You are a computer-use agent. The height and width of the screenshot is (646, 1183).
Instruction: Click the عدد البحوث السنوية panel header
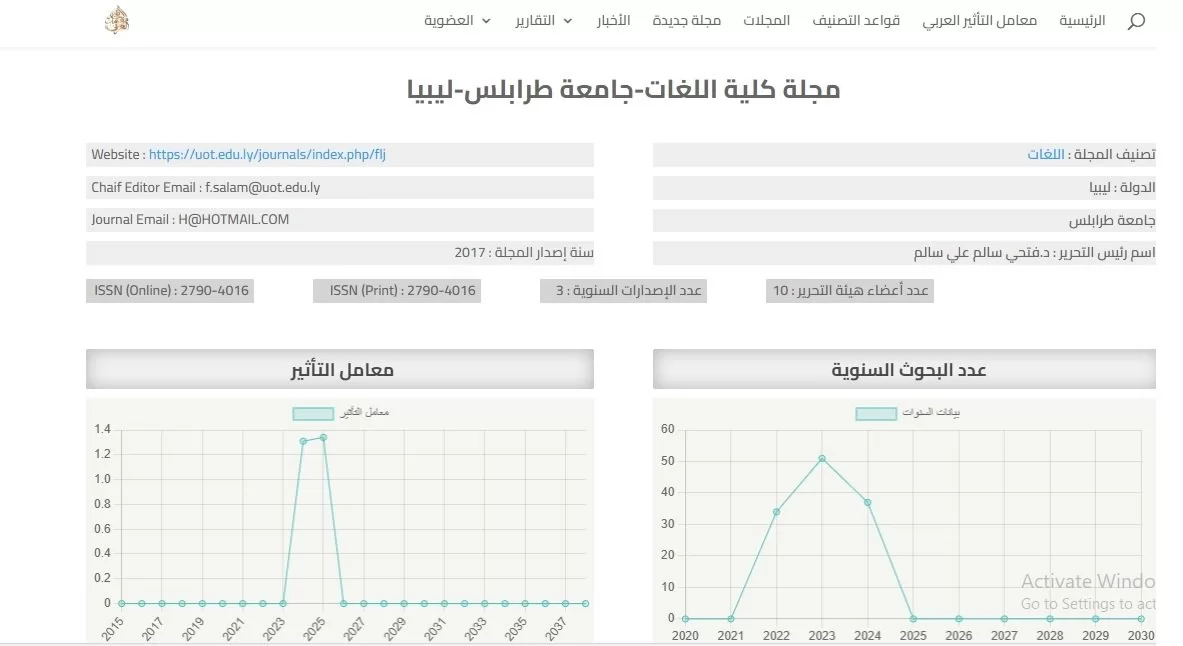click(x=904, y=370)
